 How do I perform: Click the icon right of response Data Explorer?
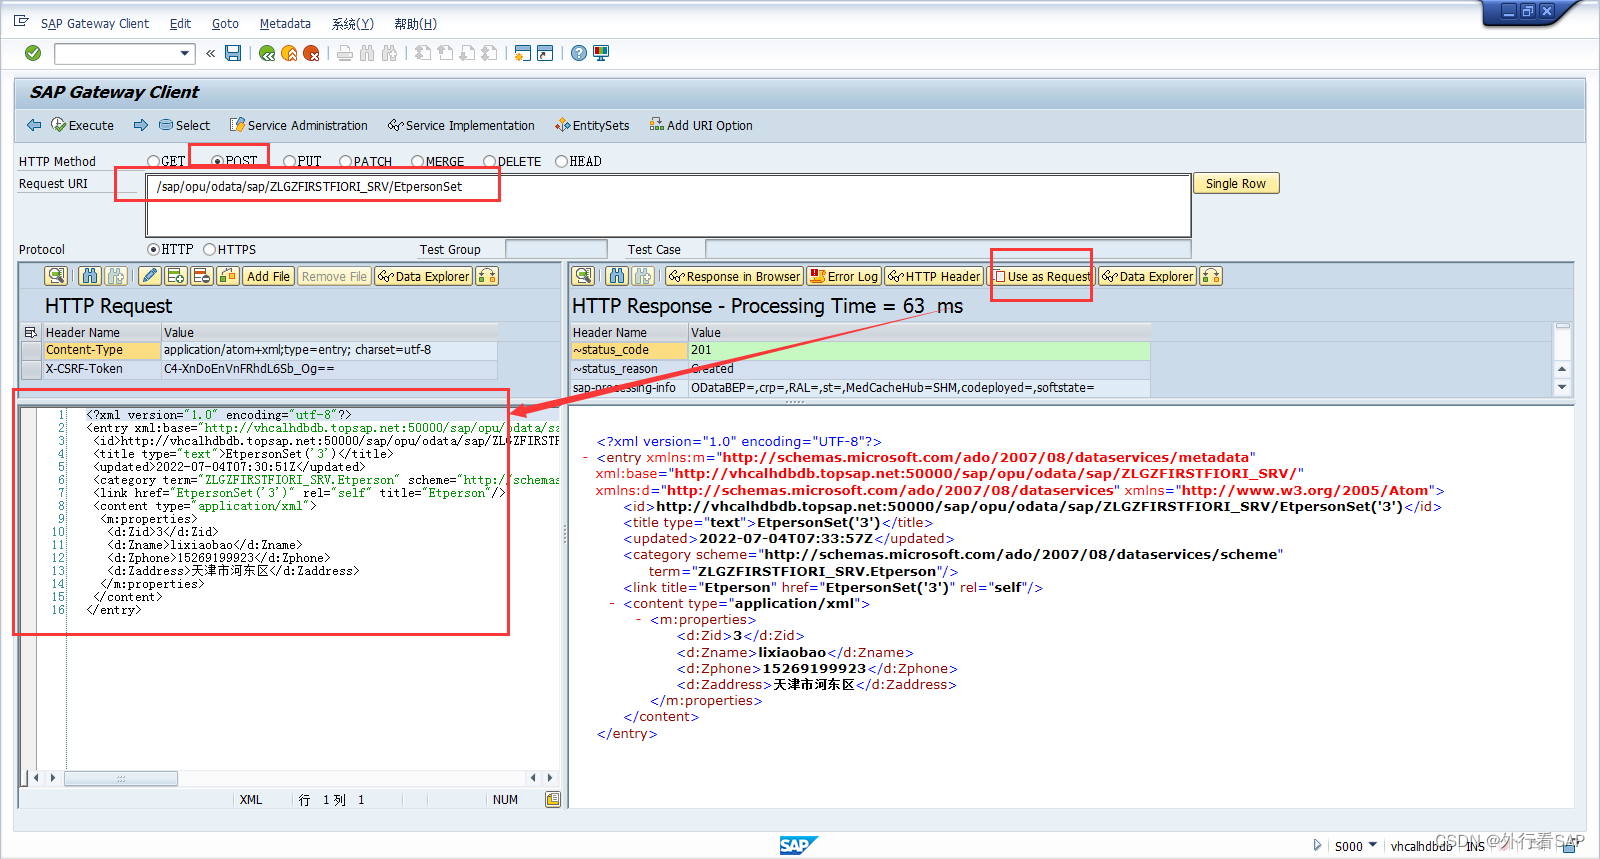(1211, 276)
